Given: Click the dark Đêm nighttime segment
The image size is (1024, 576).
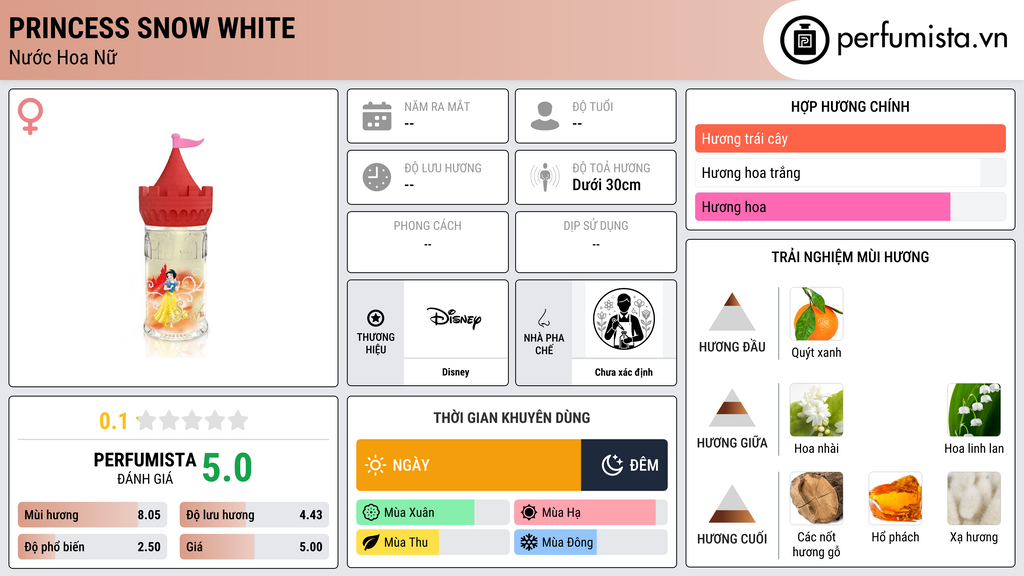Looking at the screenshot, I should (624, 465).
